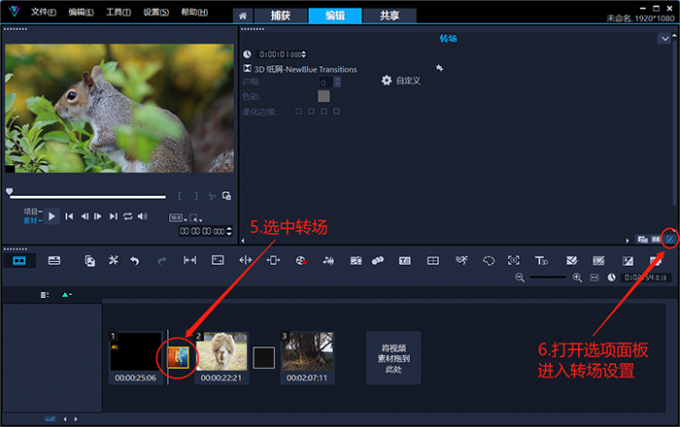Switch to the 共享 tab
680x427 pixels.
[389, 16]
